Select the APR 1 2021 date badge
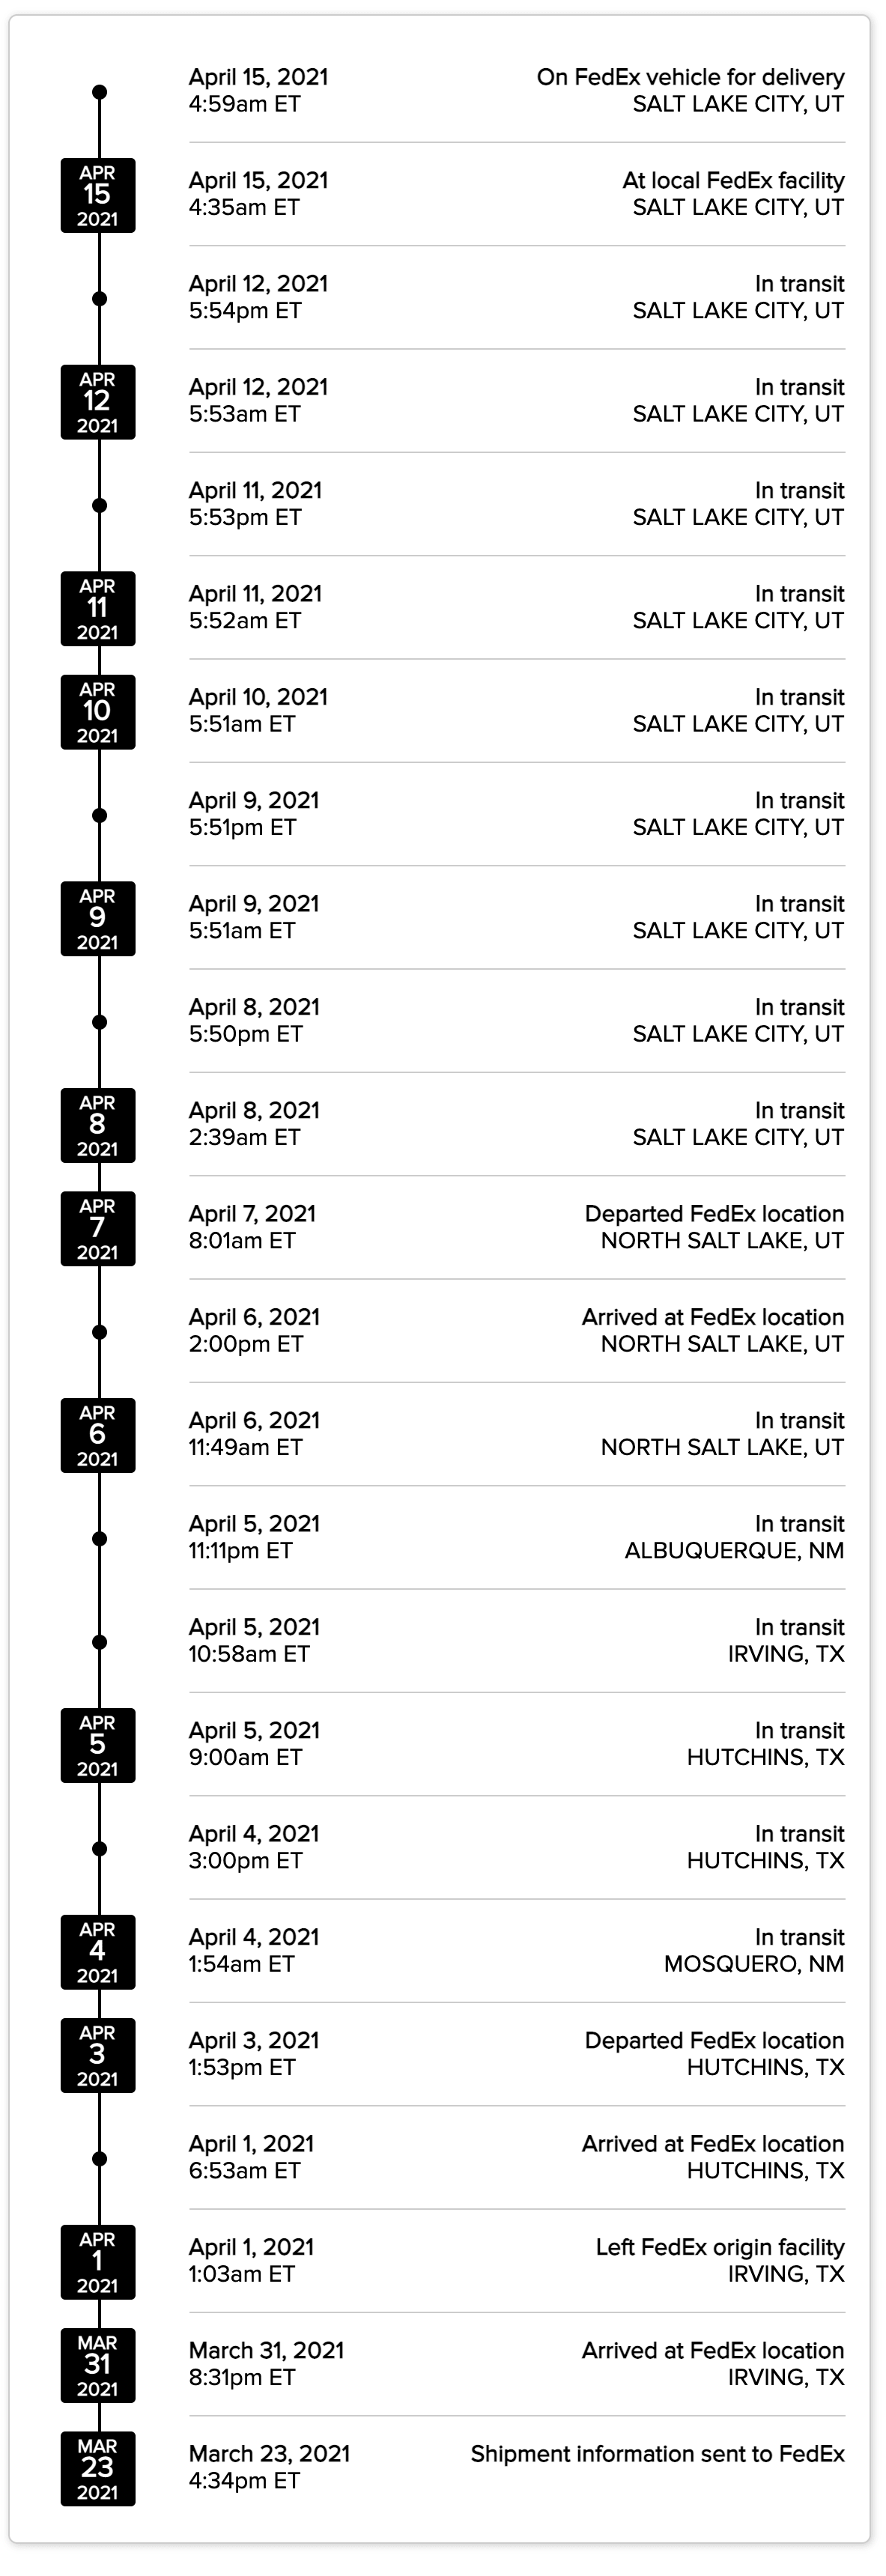This screenshot has height=2576, width=886. pos(98,2262)
